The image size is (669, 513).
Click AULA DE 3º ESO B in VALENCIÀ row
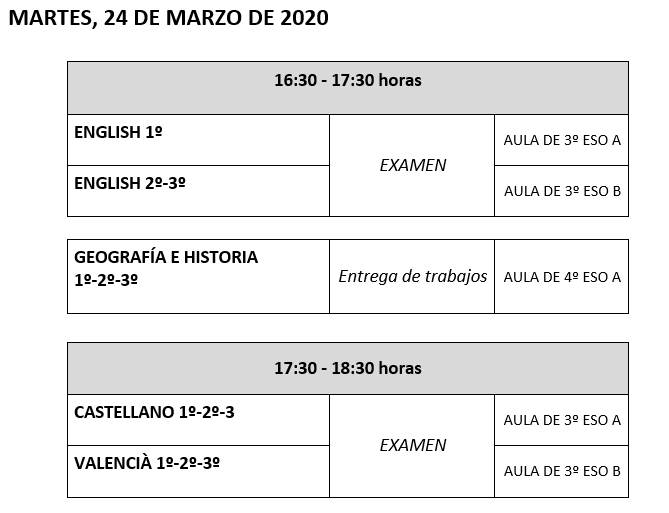(562, 471)
